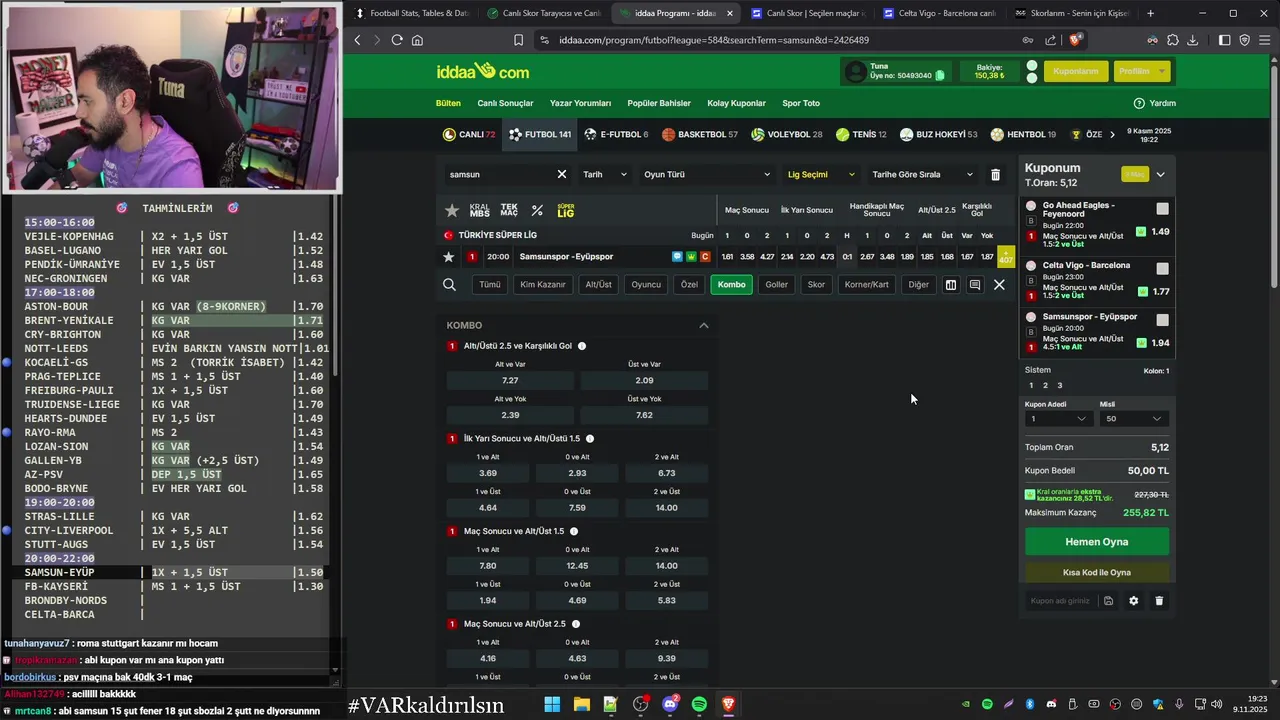Show more sports with the arrow

(x=1112, y=135)
